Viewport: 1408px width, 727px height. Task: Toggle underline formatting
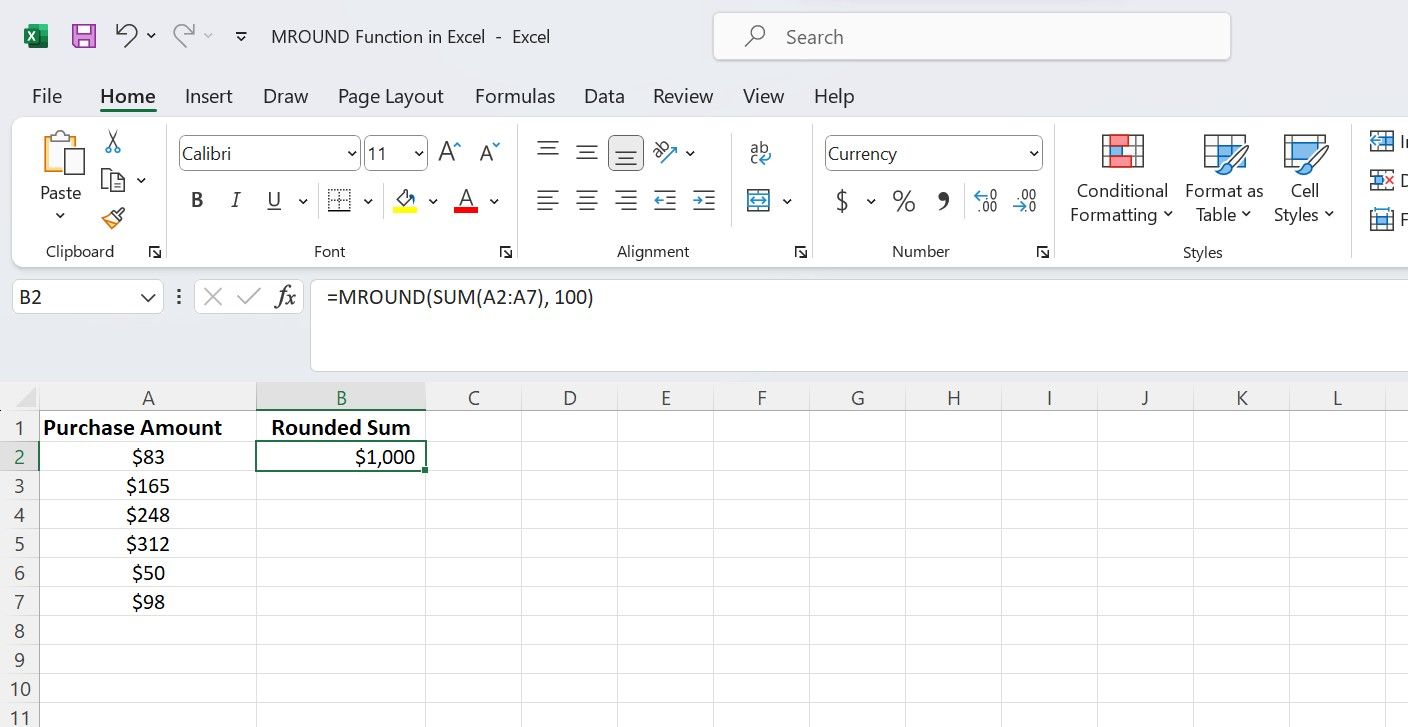pos(272,199)
